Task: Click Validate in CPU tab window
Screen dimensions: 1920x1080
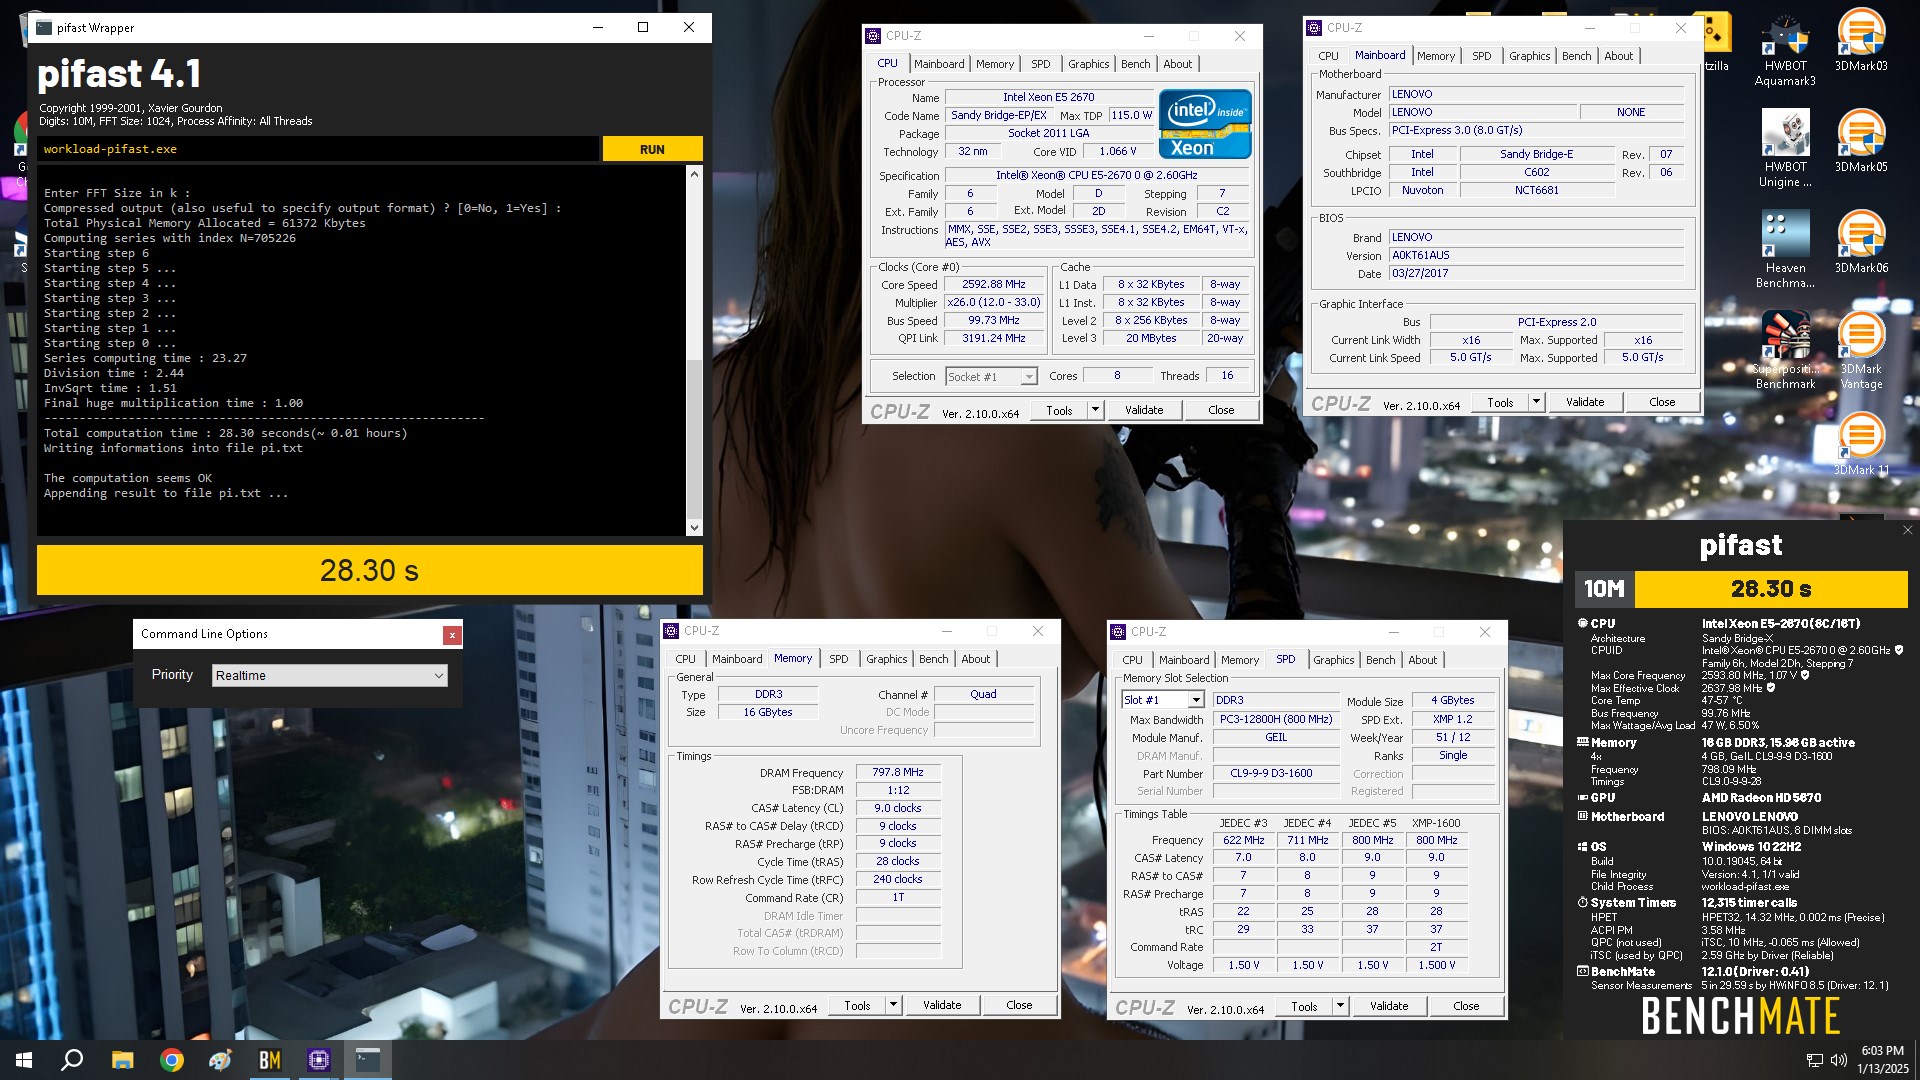Action: pos(1144,410)
